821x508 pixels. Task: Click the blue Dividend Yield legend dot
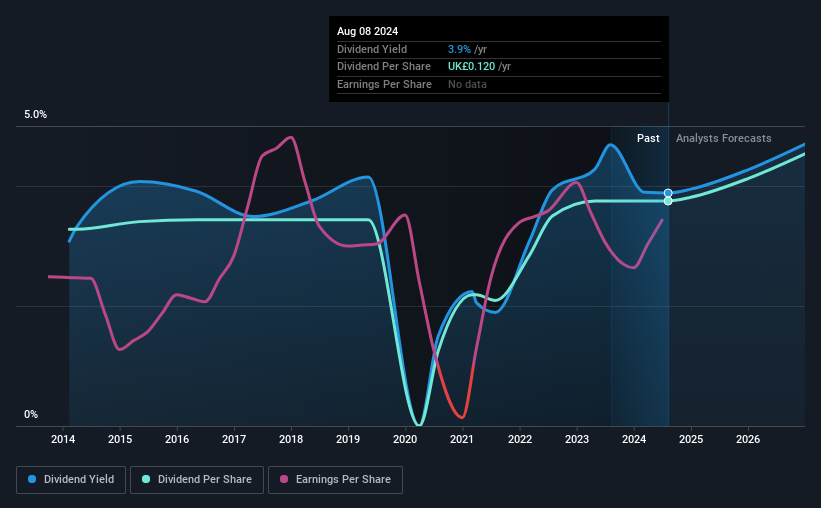coord(32,479)
